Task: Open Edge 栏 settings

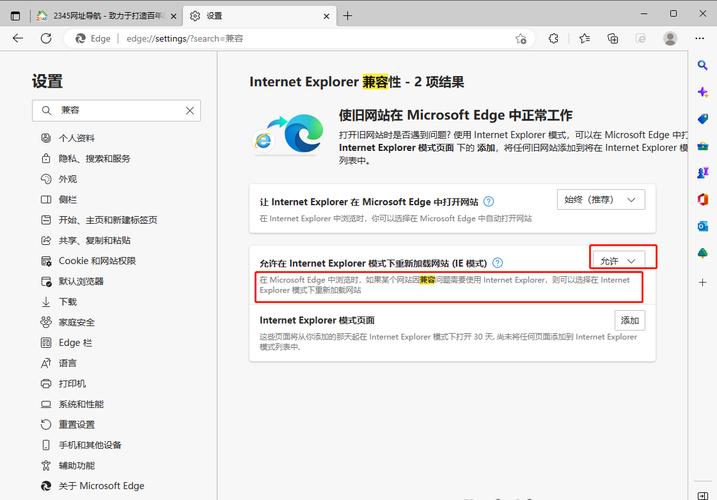Action: pyautogui.click(x=67, y=343)
